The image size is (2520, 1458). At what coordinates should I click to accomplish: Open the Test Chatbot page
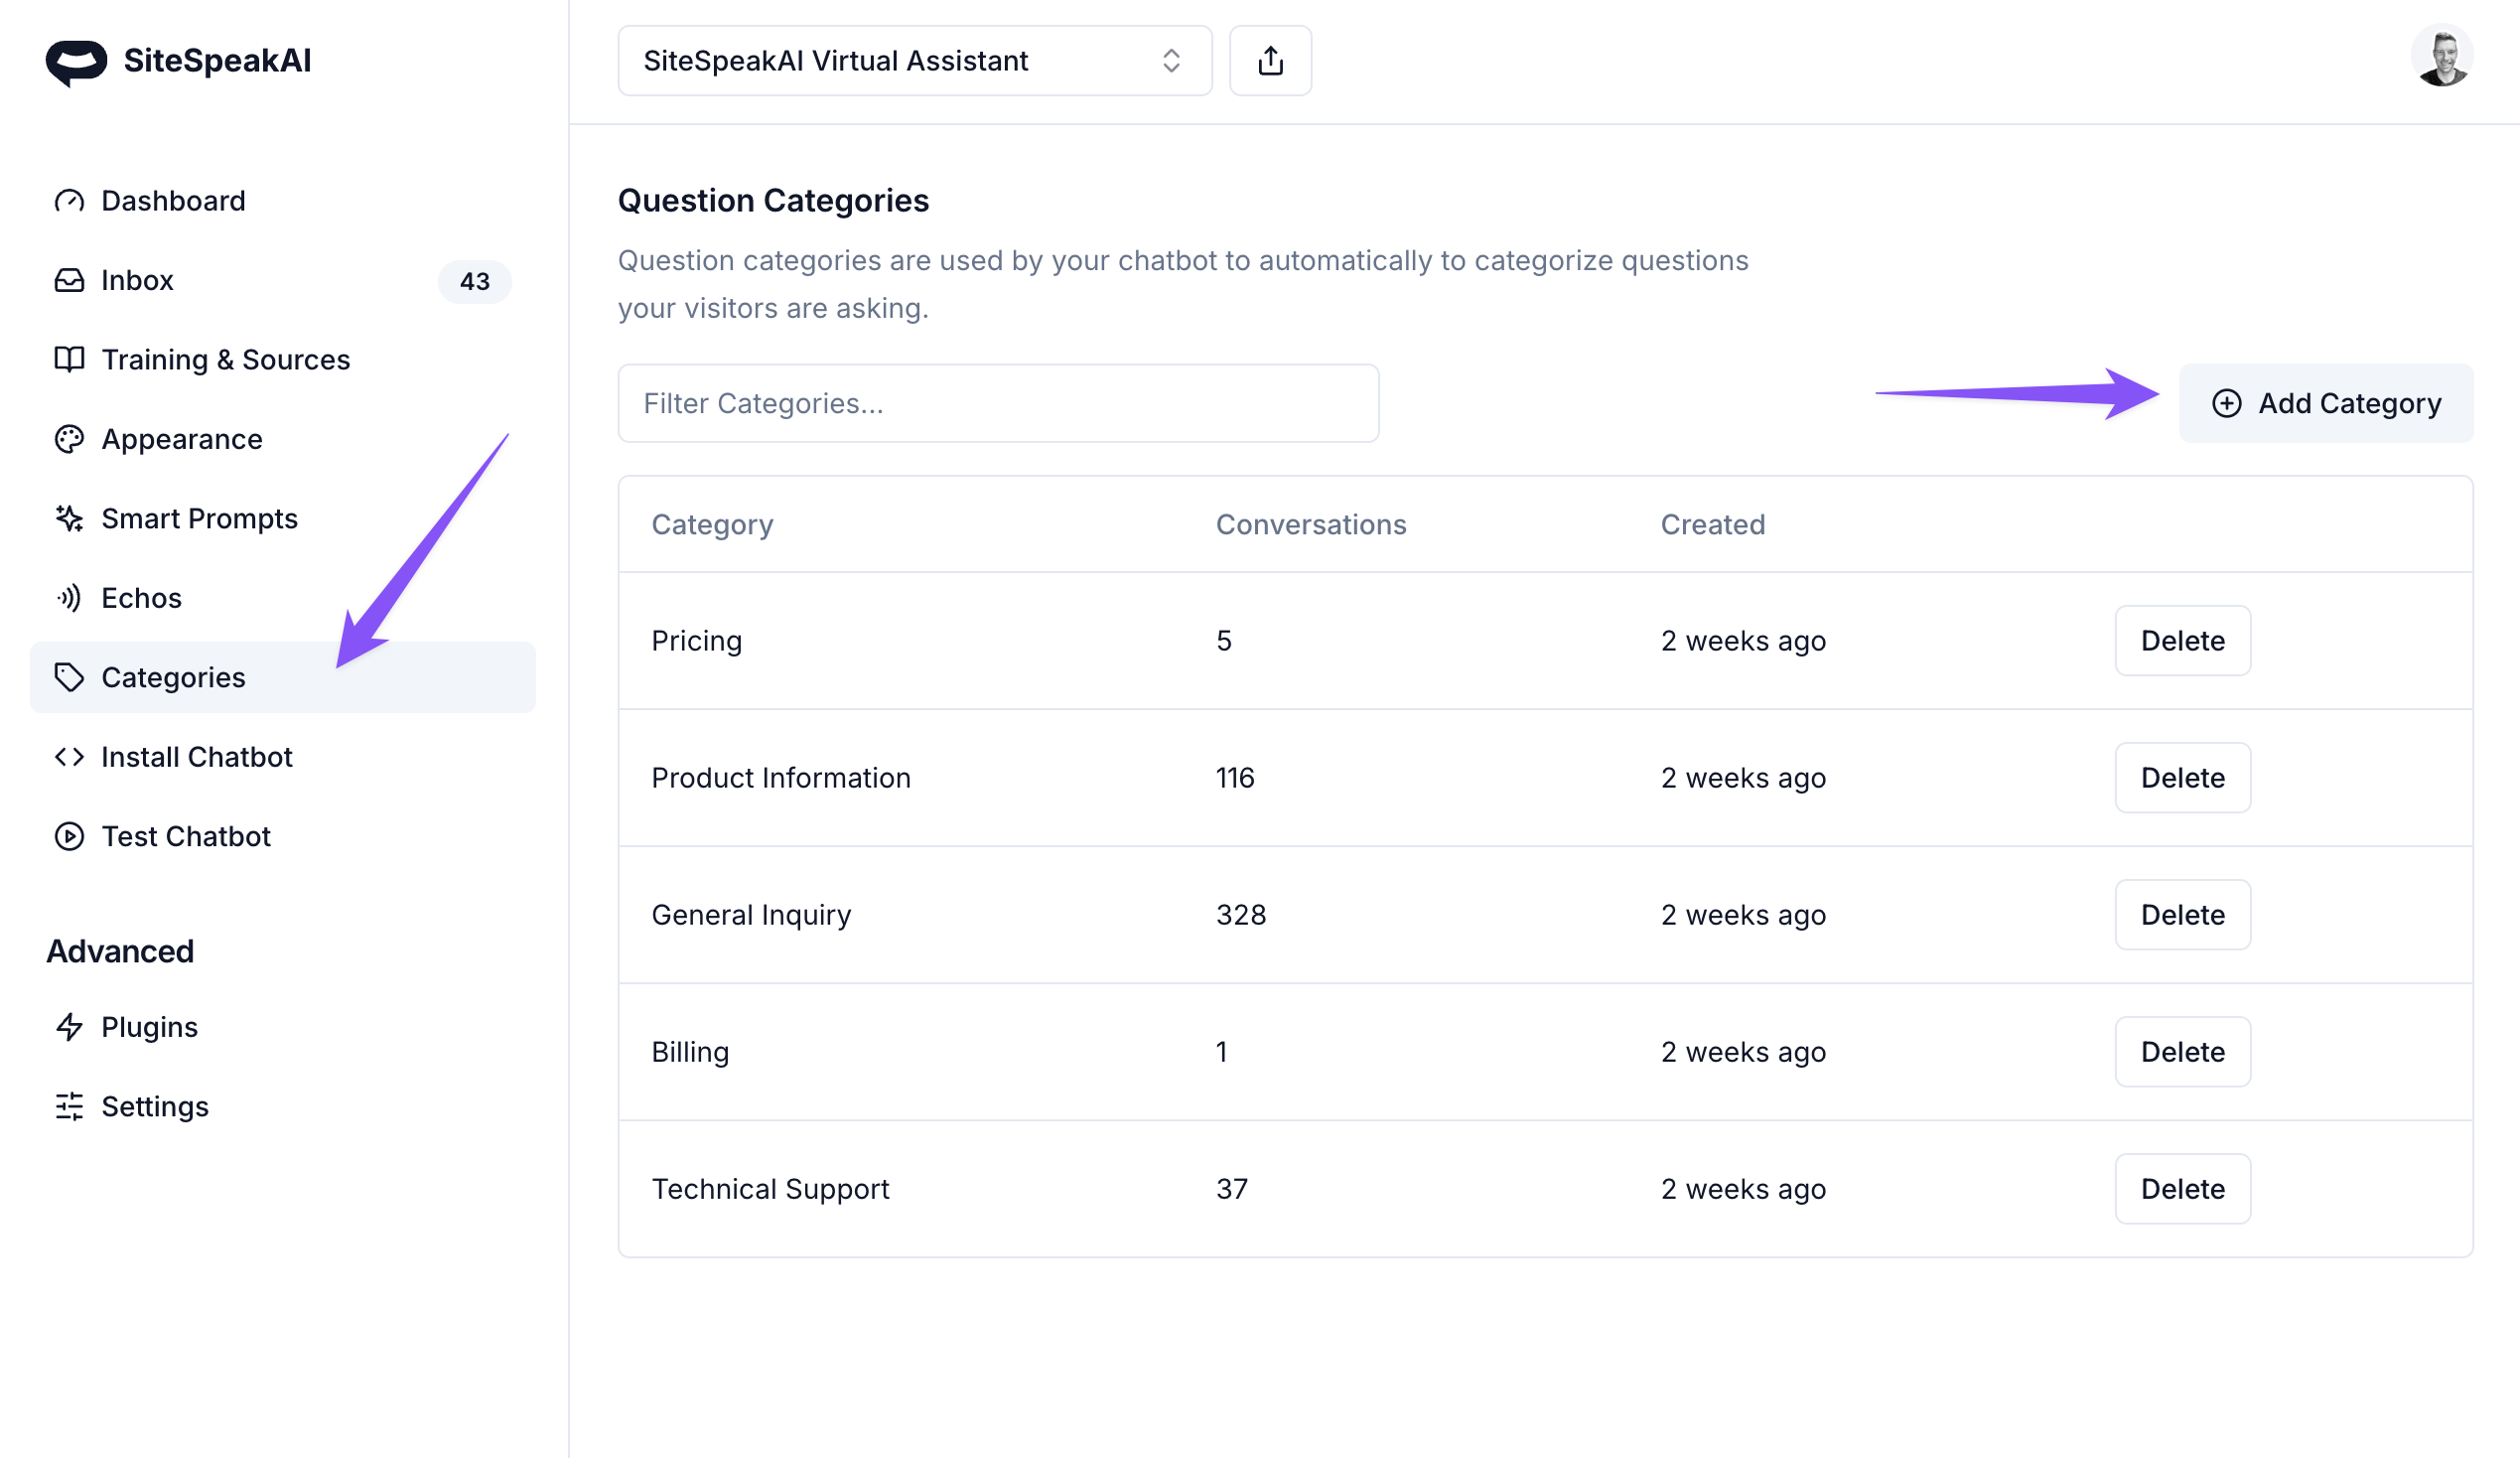point(186,836)
